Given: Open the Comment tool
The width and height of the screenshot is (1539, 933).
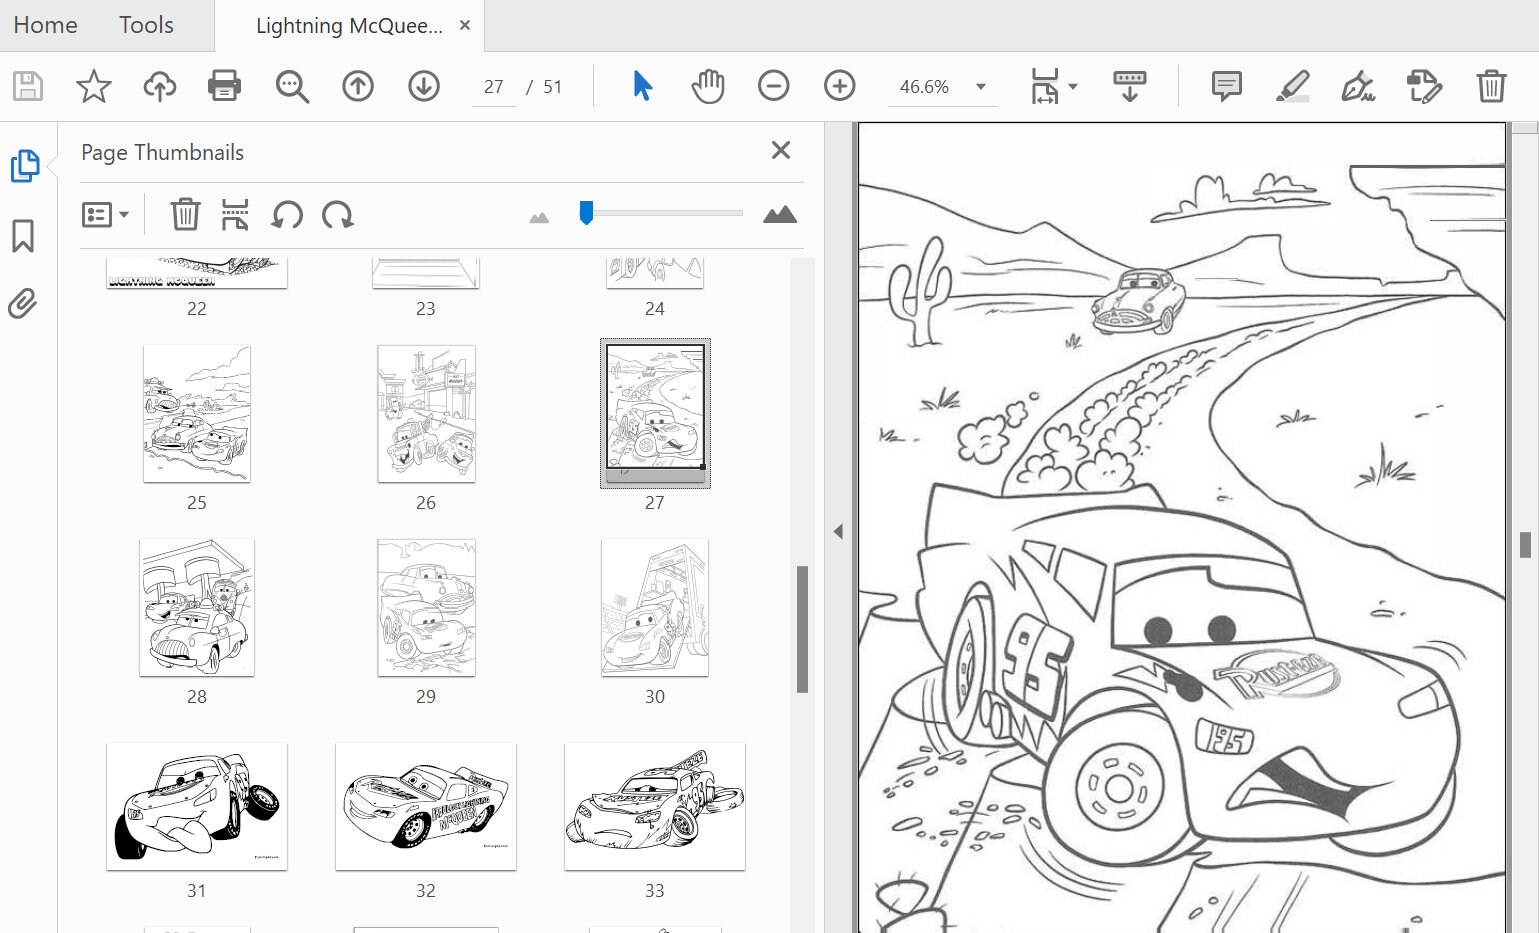Looking at the screenshot, I should pyautogui.click(x=1225, y=86).
